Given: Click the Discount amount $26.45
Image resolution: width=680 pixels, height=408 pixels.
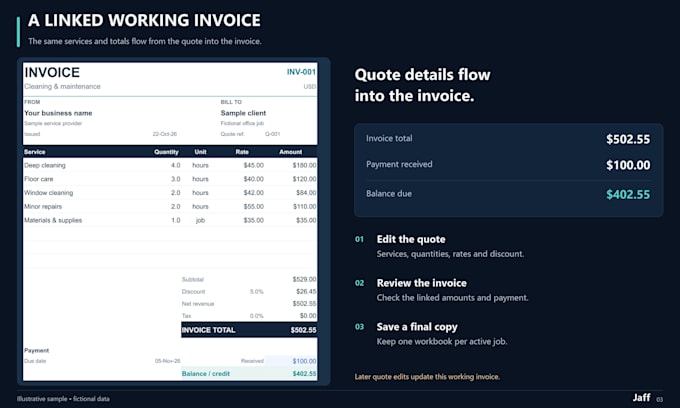Looking at the screenshot, I should pyautogui.click(x=306, y=291).
